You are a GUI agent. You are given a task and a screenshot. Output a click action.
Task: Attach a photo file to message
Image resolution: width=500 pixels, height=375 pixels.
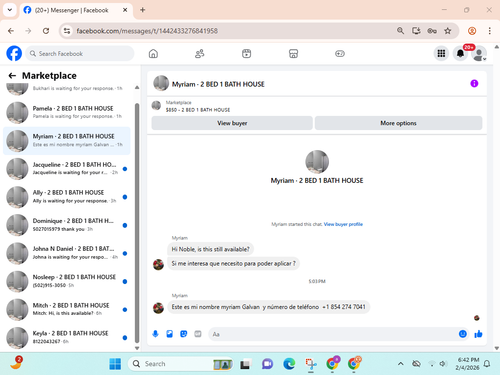170,334
